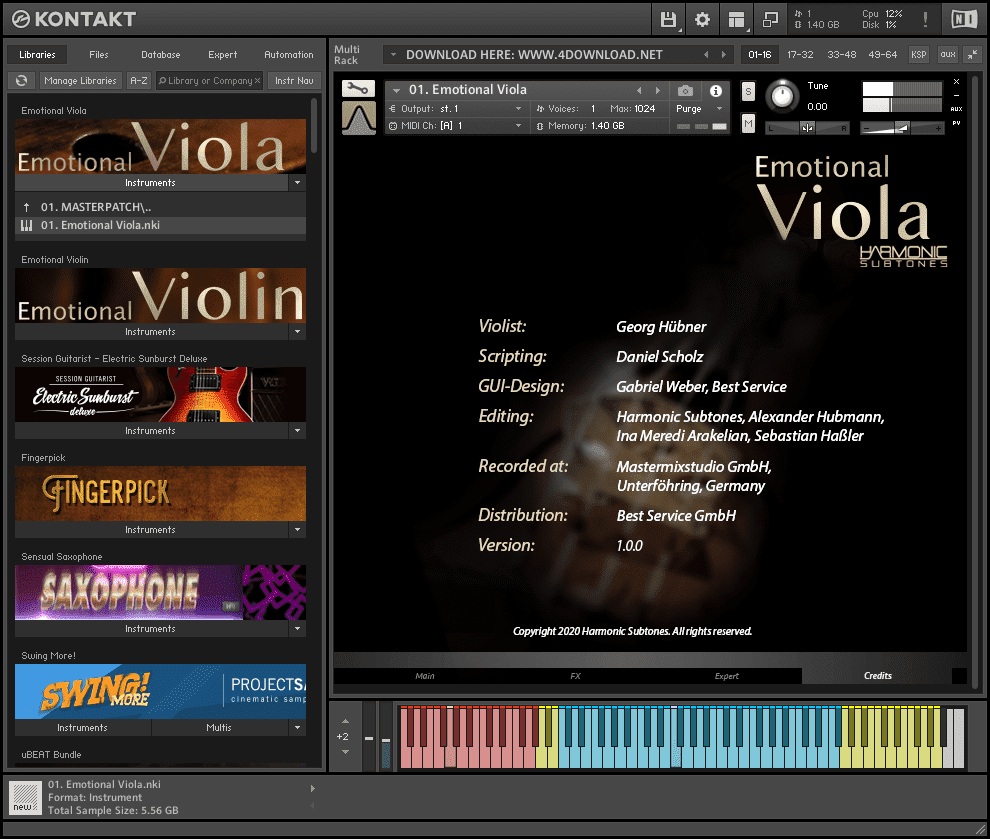This screenshot has height=839, width=990.
Task: Shift keyboard octave down arrow
Action: [345, 751]
